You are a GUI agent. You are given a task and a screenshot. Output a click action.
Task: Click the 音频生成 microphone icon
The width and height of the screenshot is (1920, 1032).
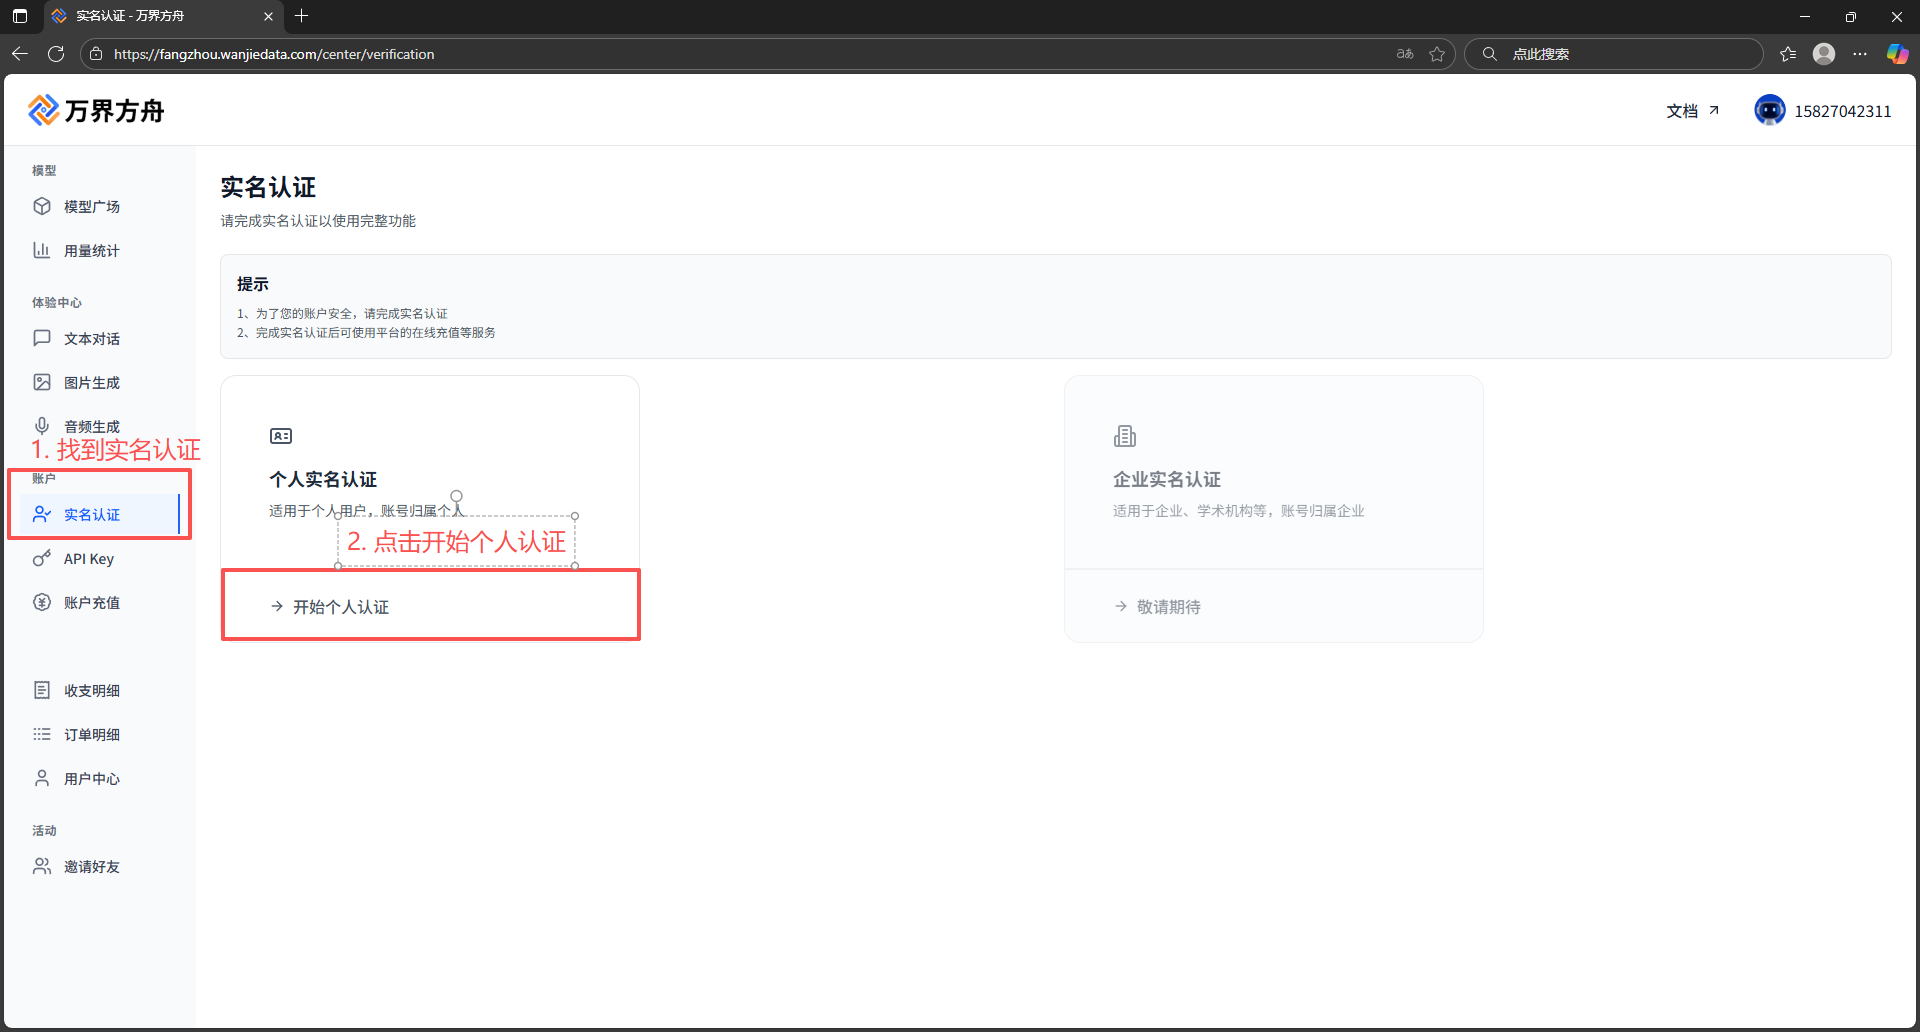point(42,426)
